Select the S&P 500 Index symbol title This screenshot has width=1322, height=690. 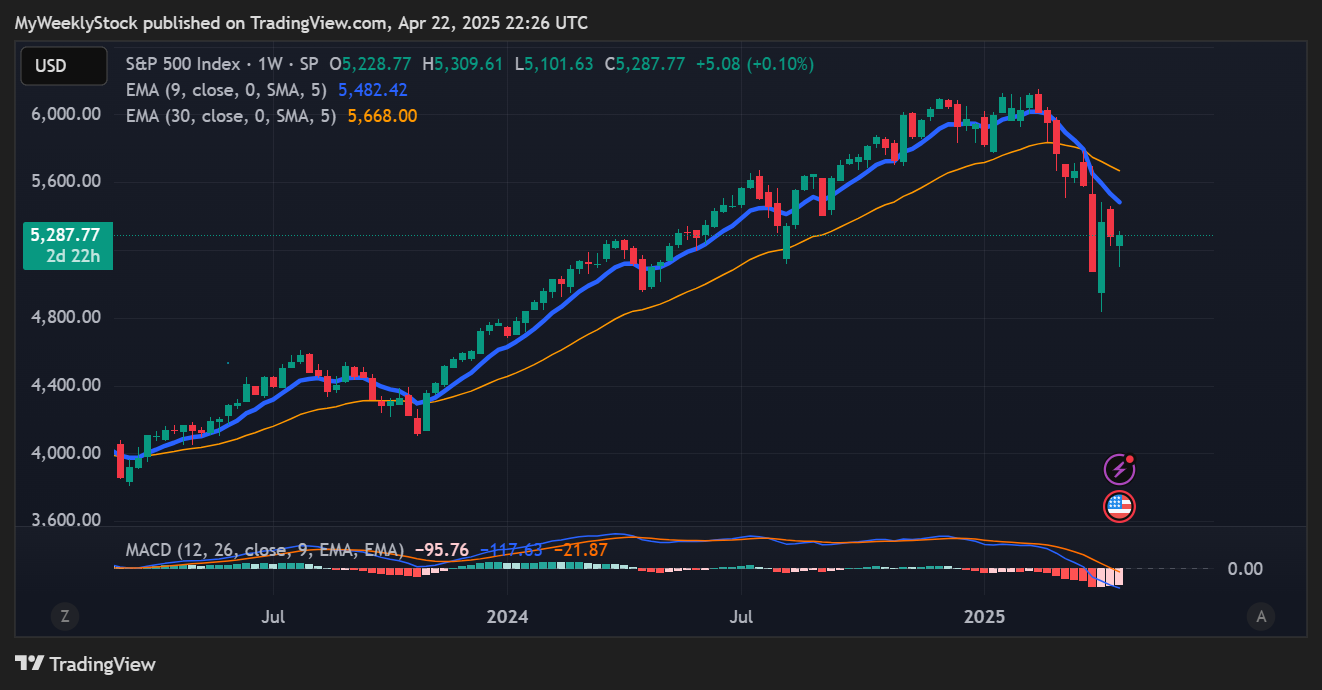[x=220, y=64]
